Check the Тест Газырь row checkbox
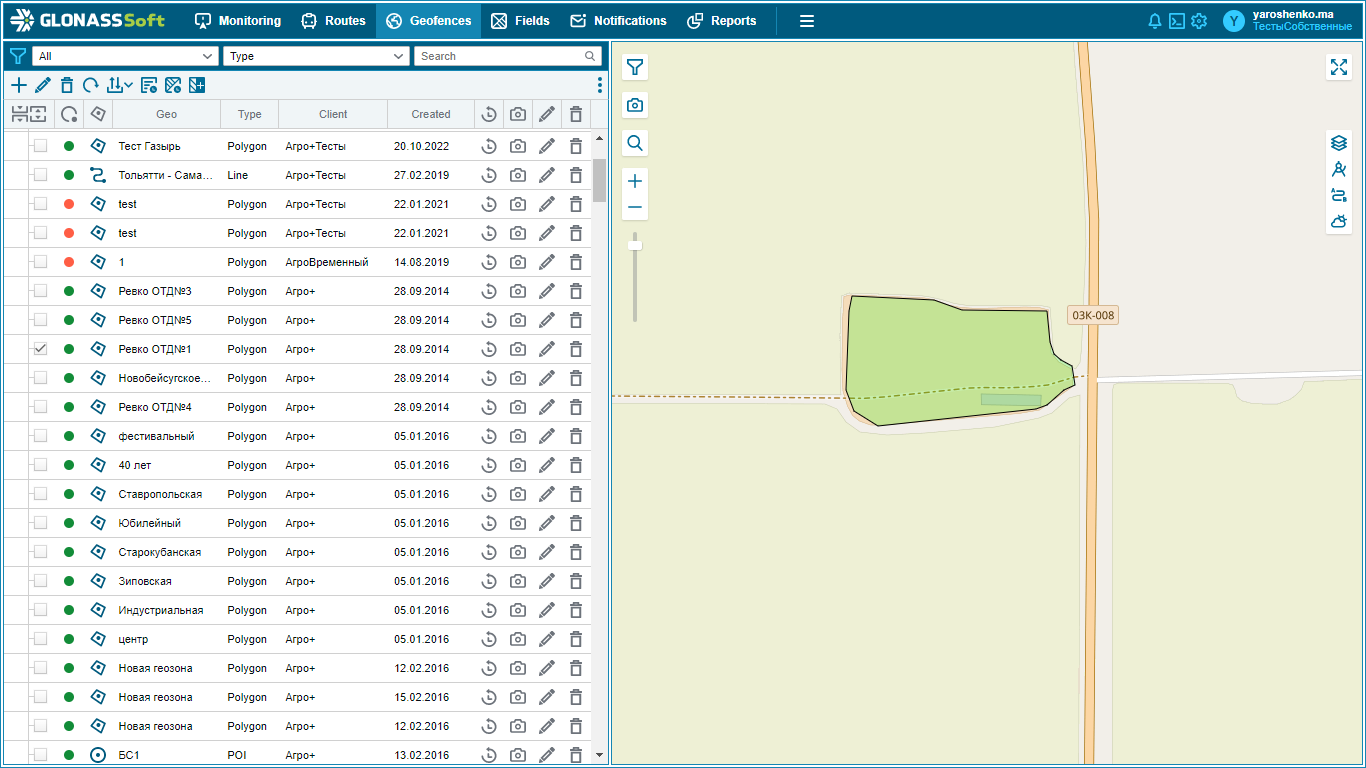This screenshot has height=768, width=1366. 40,146
